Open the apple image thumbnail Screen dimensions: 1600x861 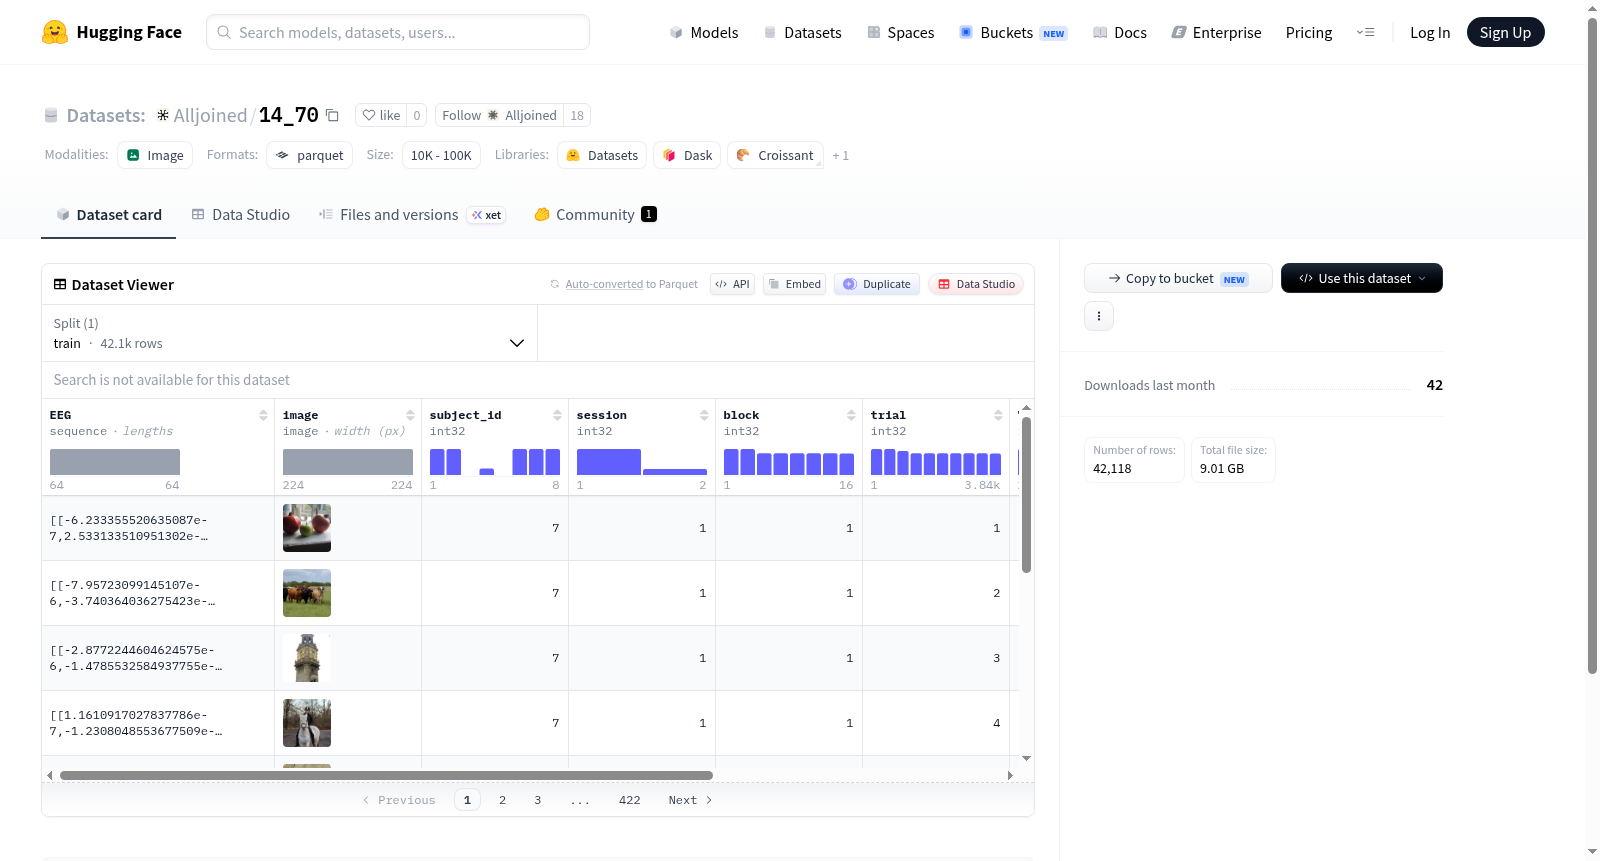pos(307,528)
